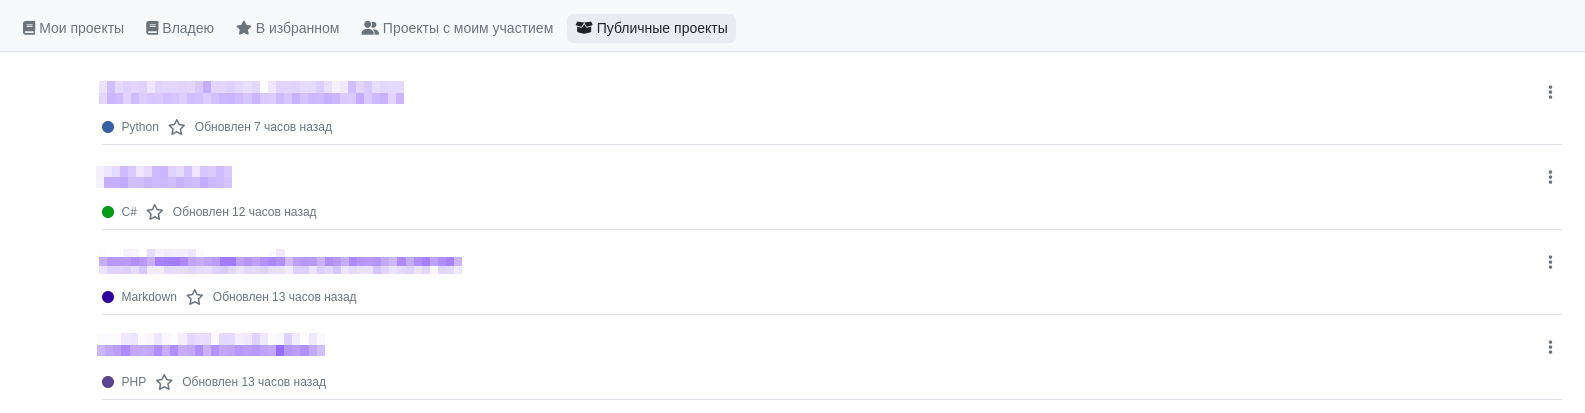Star the Python project
1585x413 pixels.
click(177, 127)
